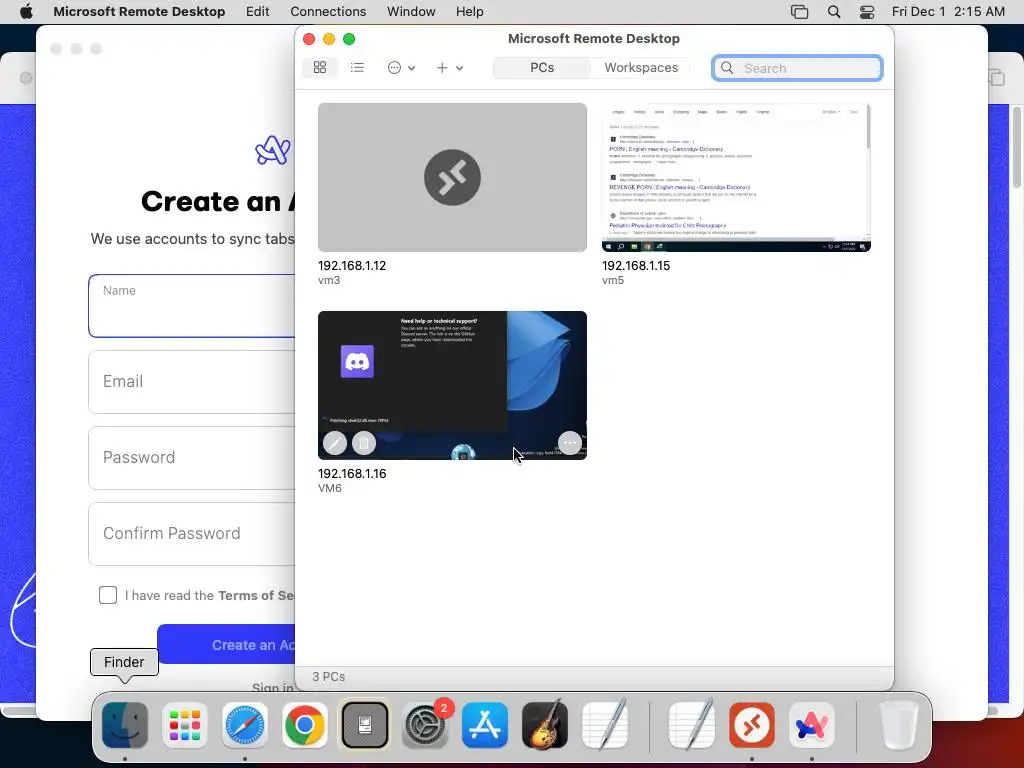Click the trash delete icon on VM6
This screenshot has height=768, width=1024.
[364, 443]
